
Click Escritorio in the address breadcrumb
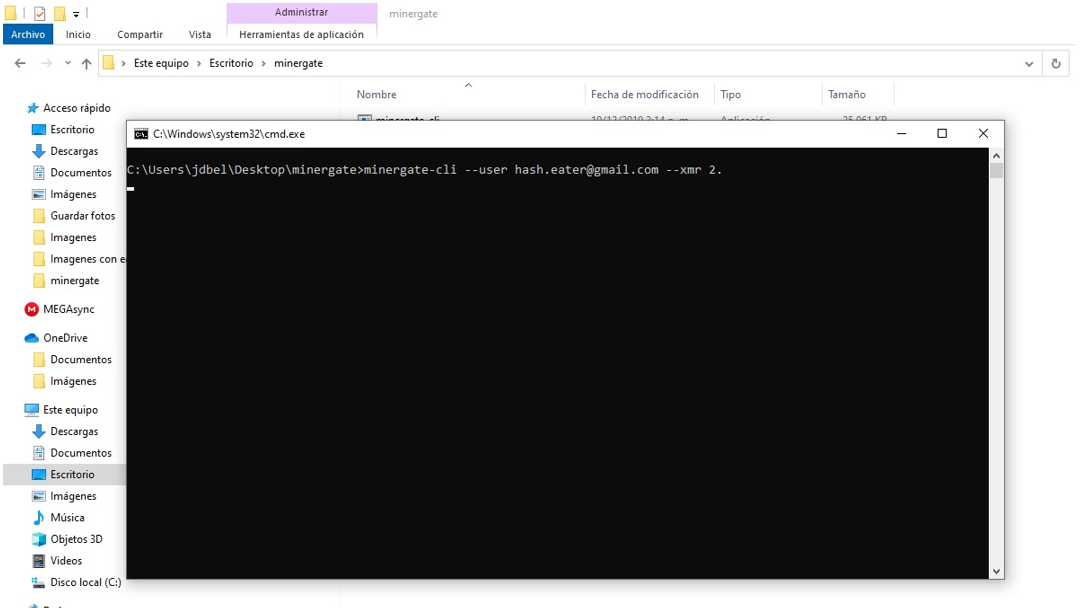pos(230,63)
